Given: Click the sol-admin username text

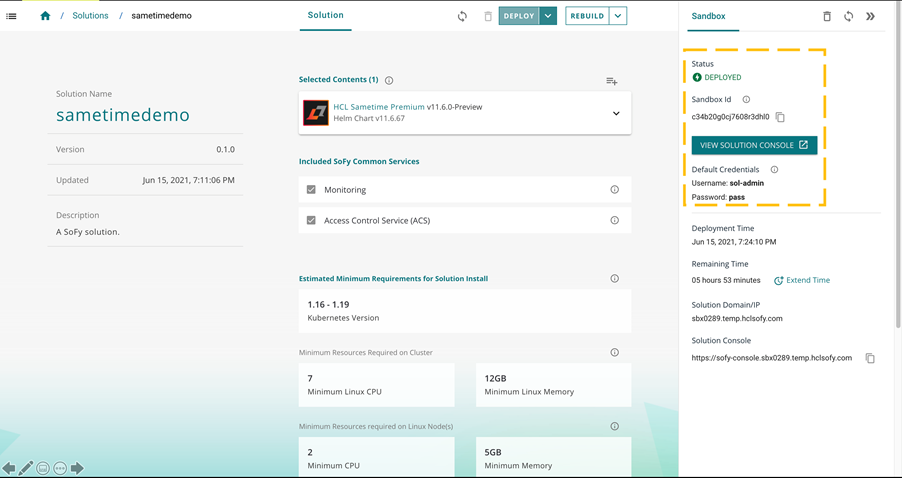Looking at the screenshot, I should (x=747, y=183).
